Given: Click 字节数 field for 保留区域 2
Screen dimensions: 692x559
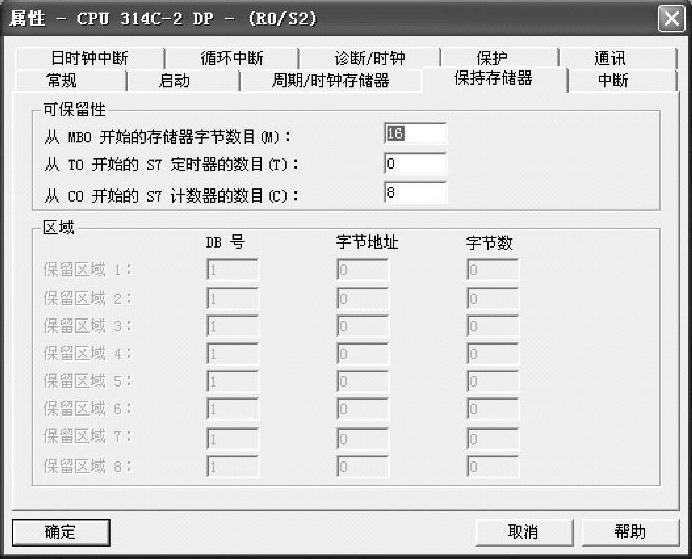Looking at the screenshot, I should 493,299.
